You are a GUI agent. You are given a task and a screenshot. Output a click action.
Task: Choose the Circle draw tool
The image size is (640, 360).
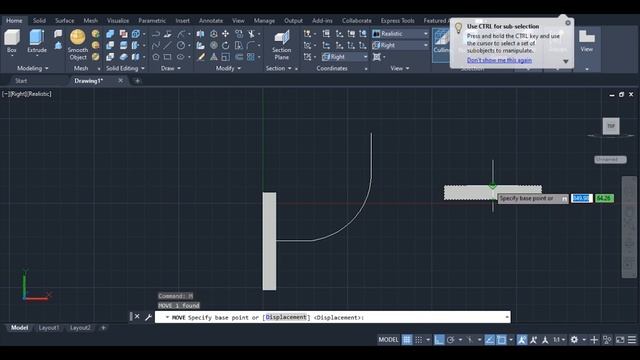coord(180,45)
